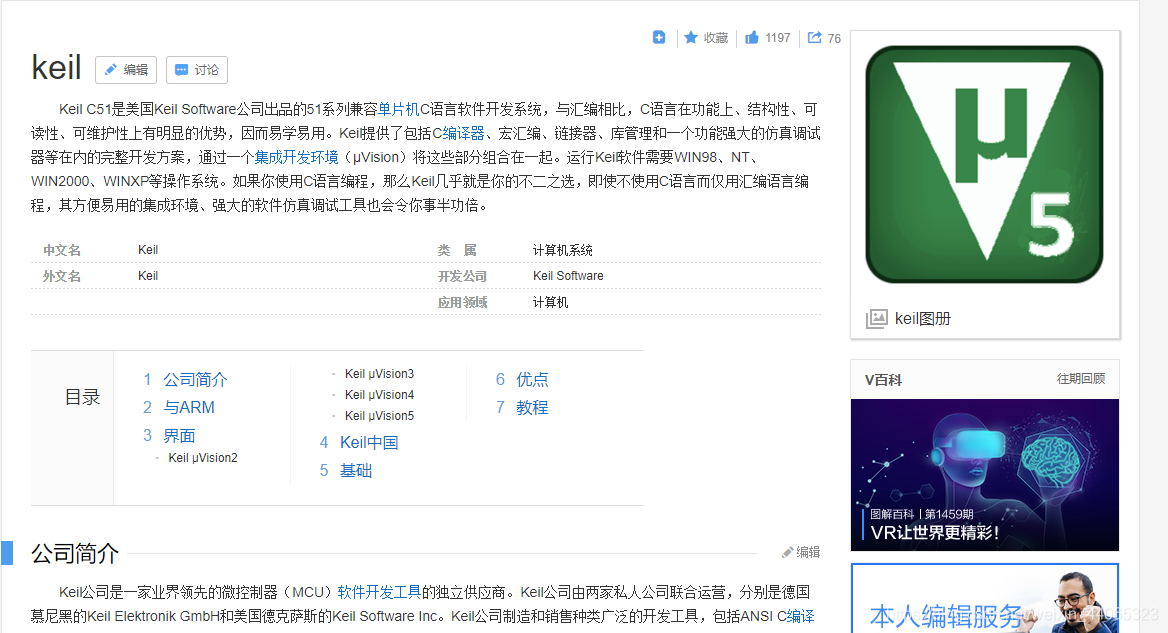Click the like count 1197
The height and width of the screenshot is (633, 1168).
778,38
